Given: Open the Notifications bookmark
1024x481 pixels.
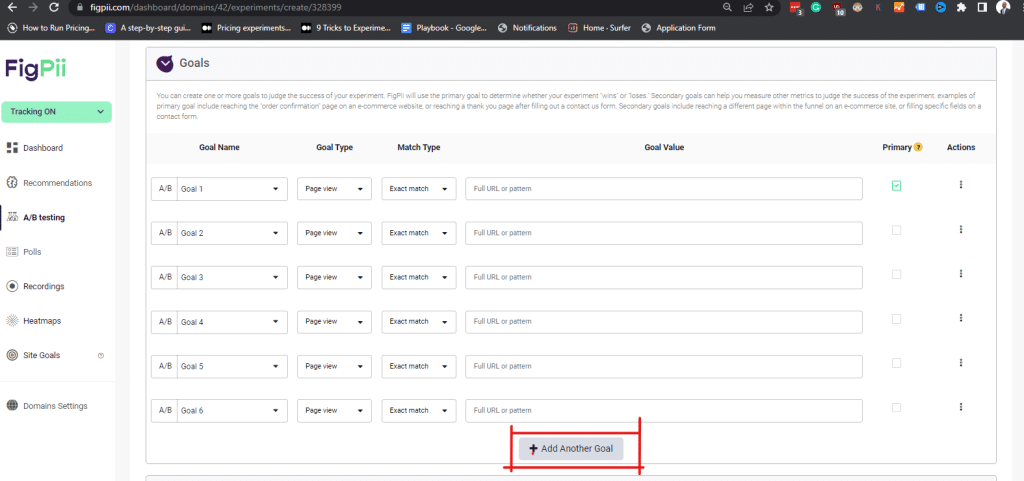Looking at the screenshot, I should tap(528, 28).
